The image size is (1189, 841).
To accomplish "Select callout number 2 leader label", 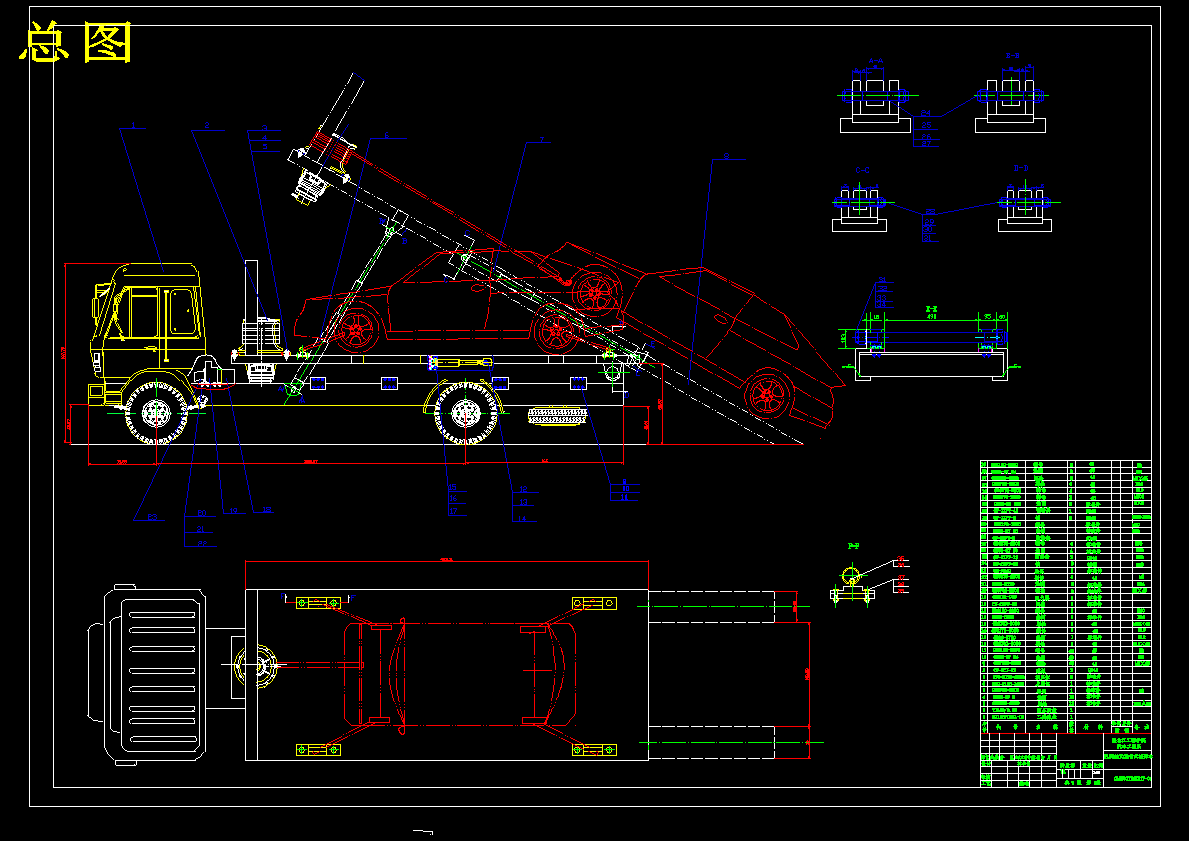I will coord(206,126).
